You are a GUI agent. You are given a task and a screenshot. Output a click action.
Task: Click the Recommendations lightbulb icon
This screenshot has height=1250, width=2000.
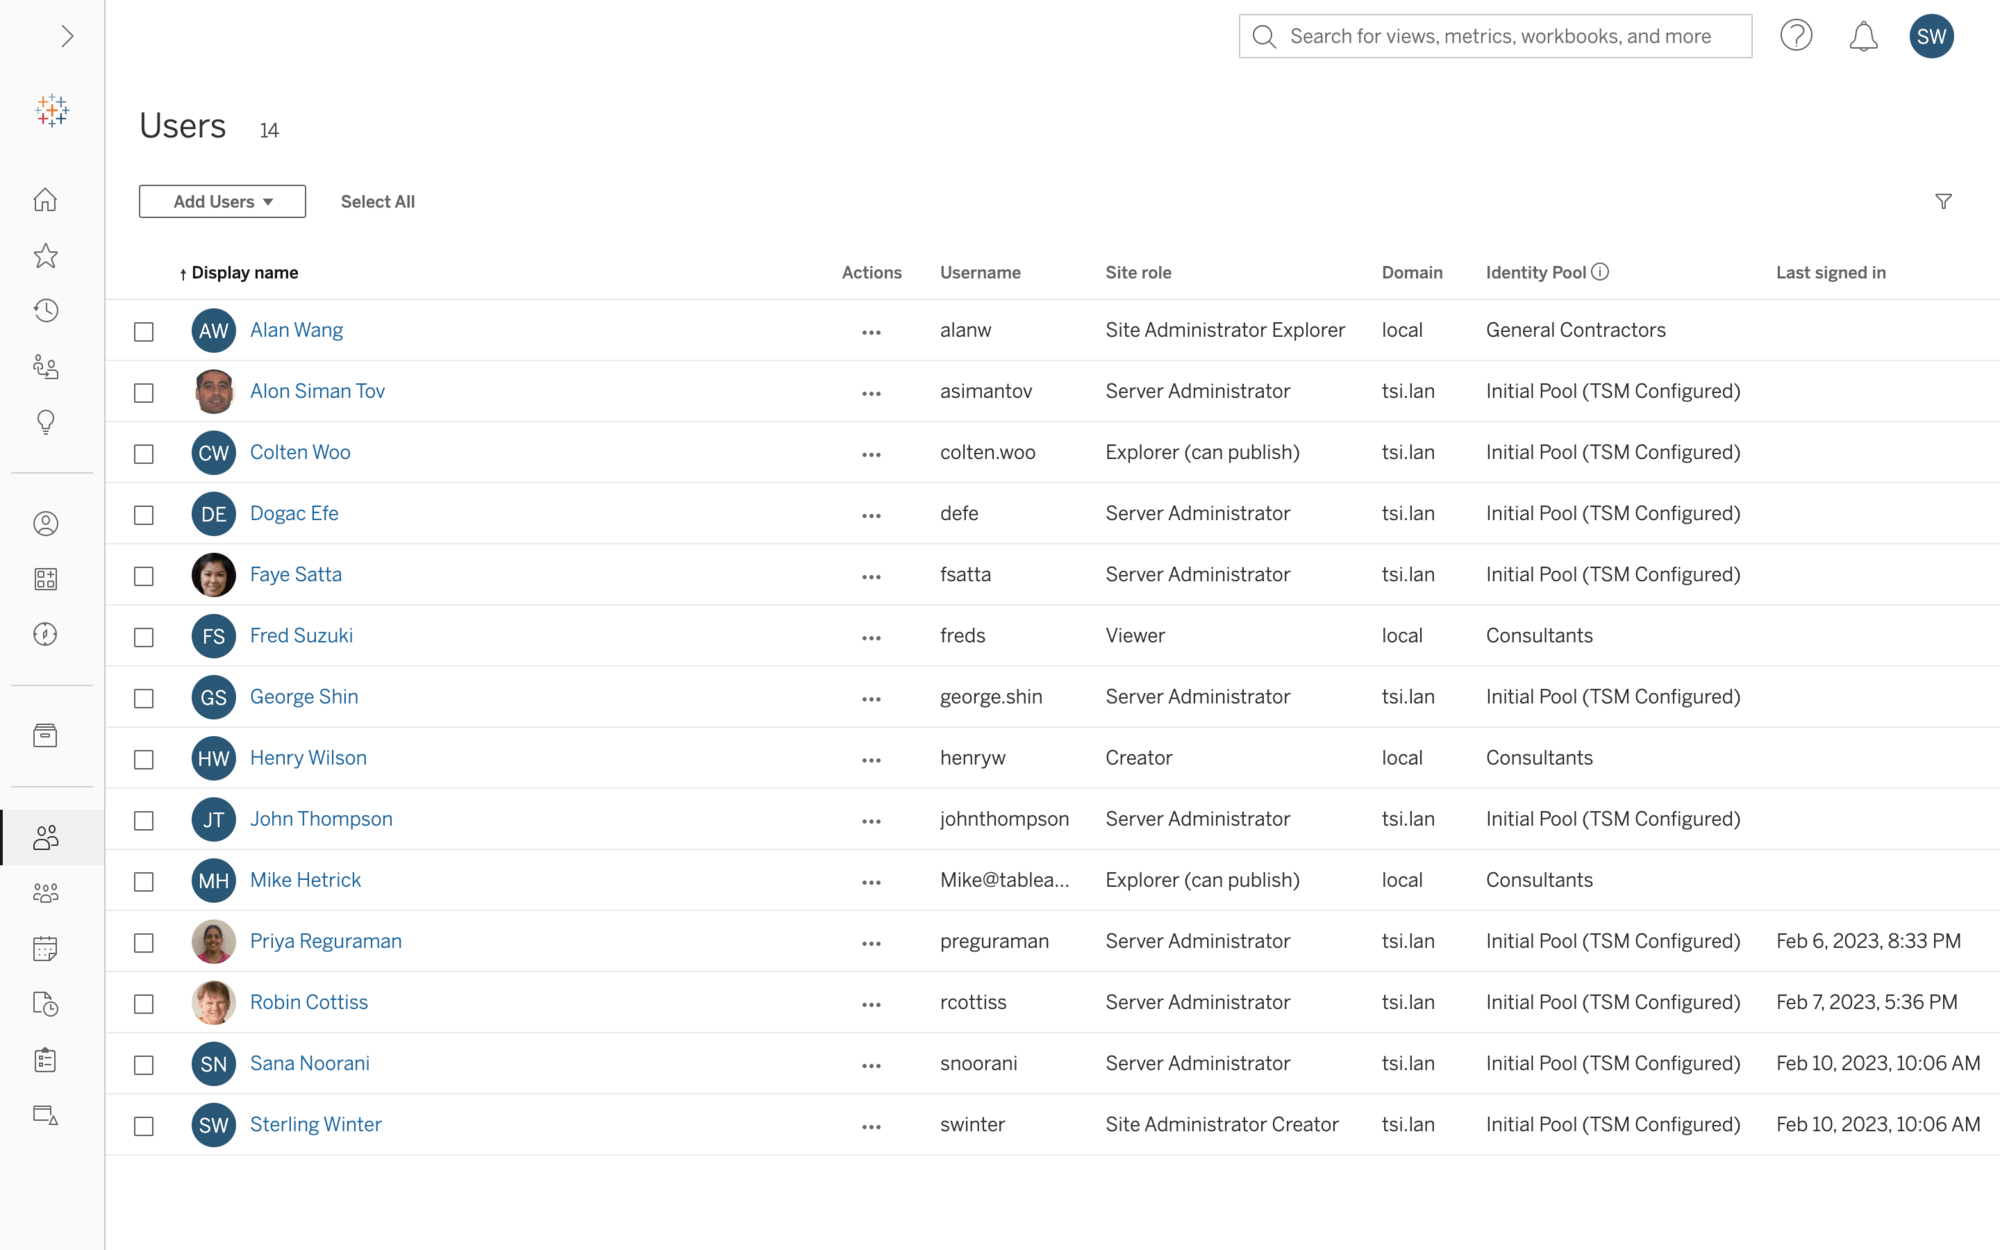pos(46,422)
